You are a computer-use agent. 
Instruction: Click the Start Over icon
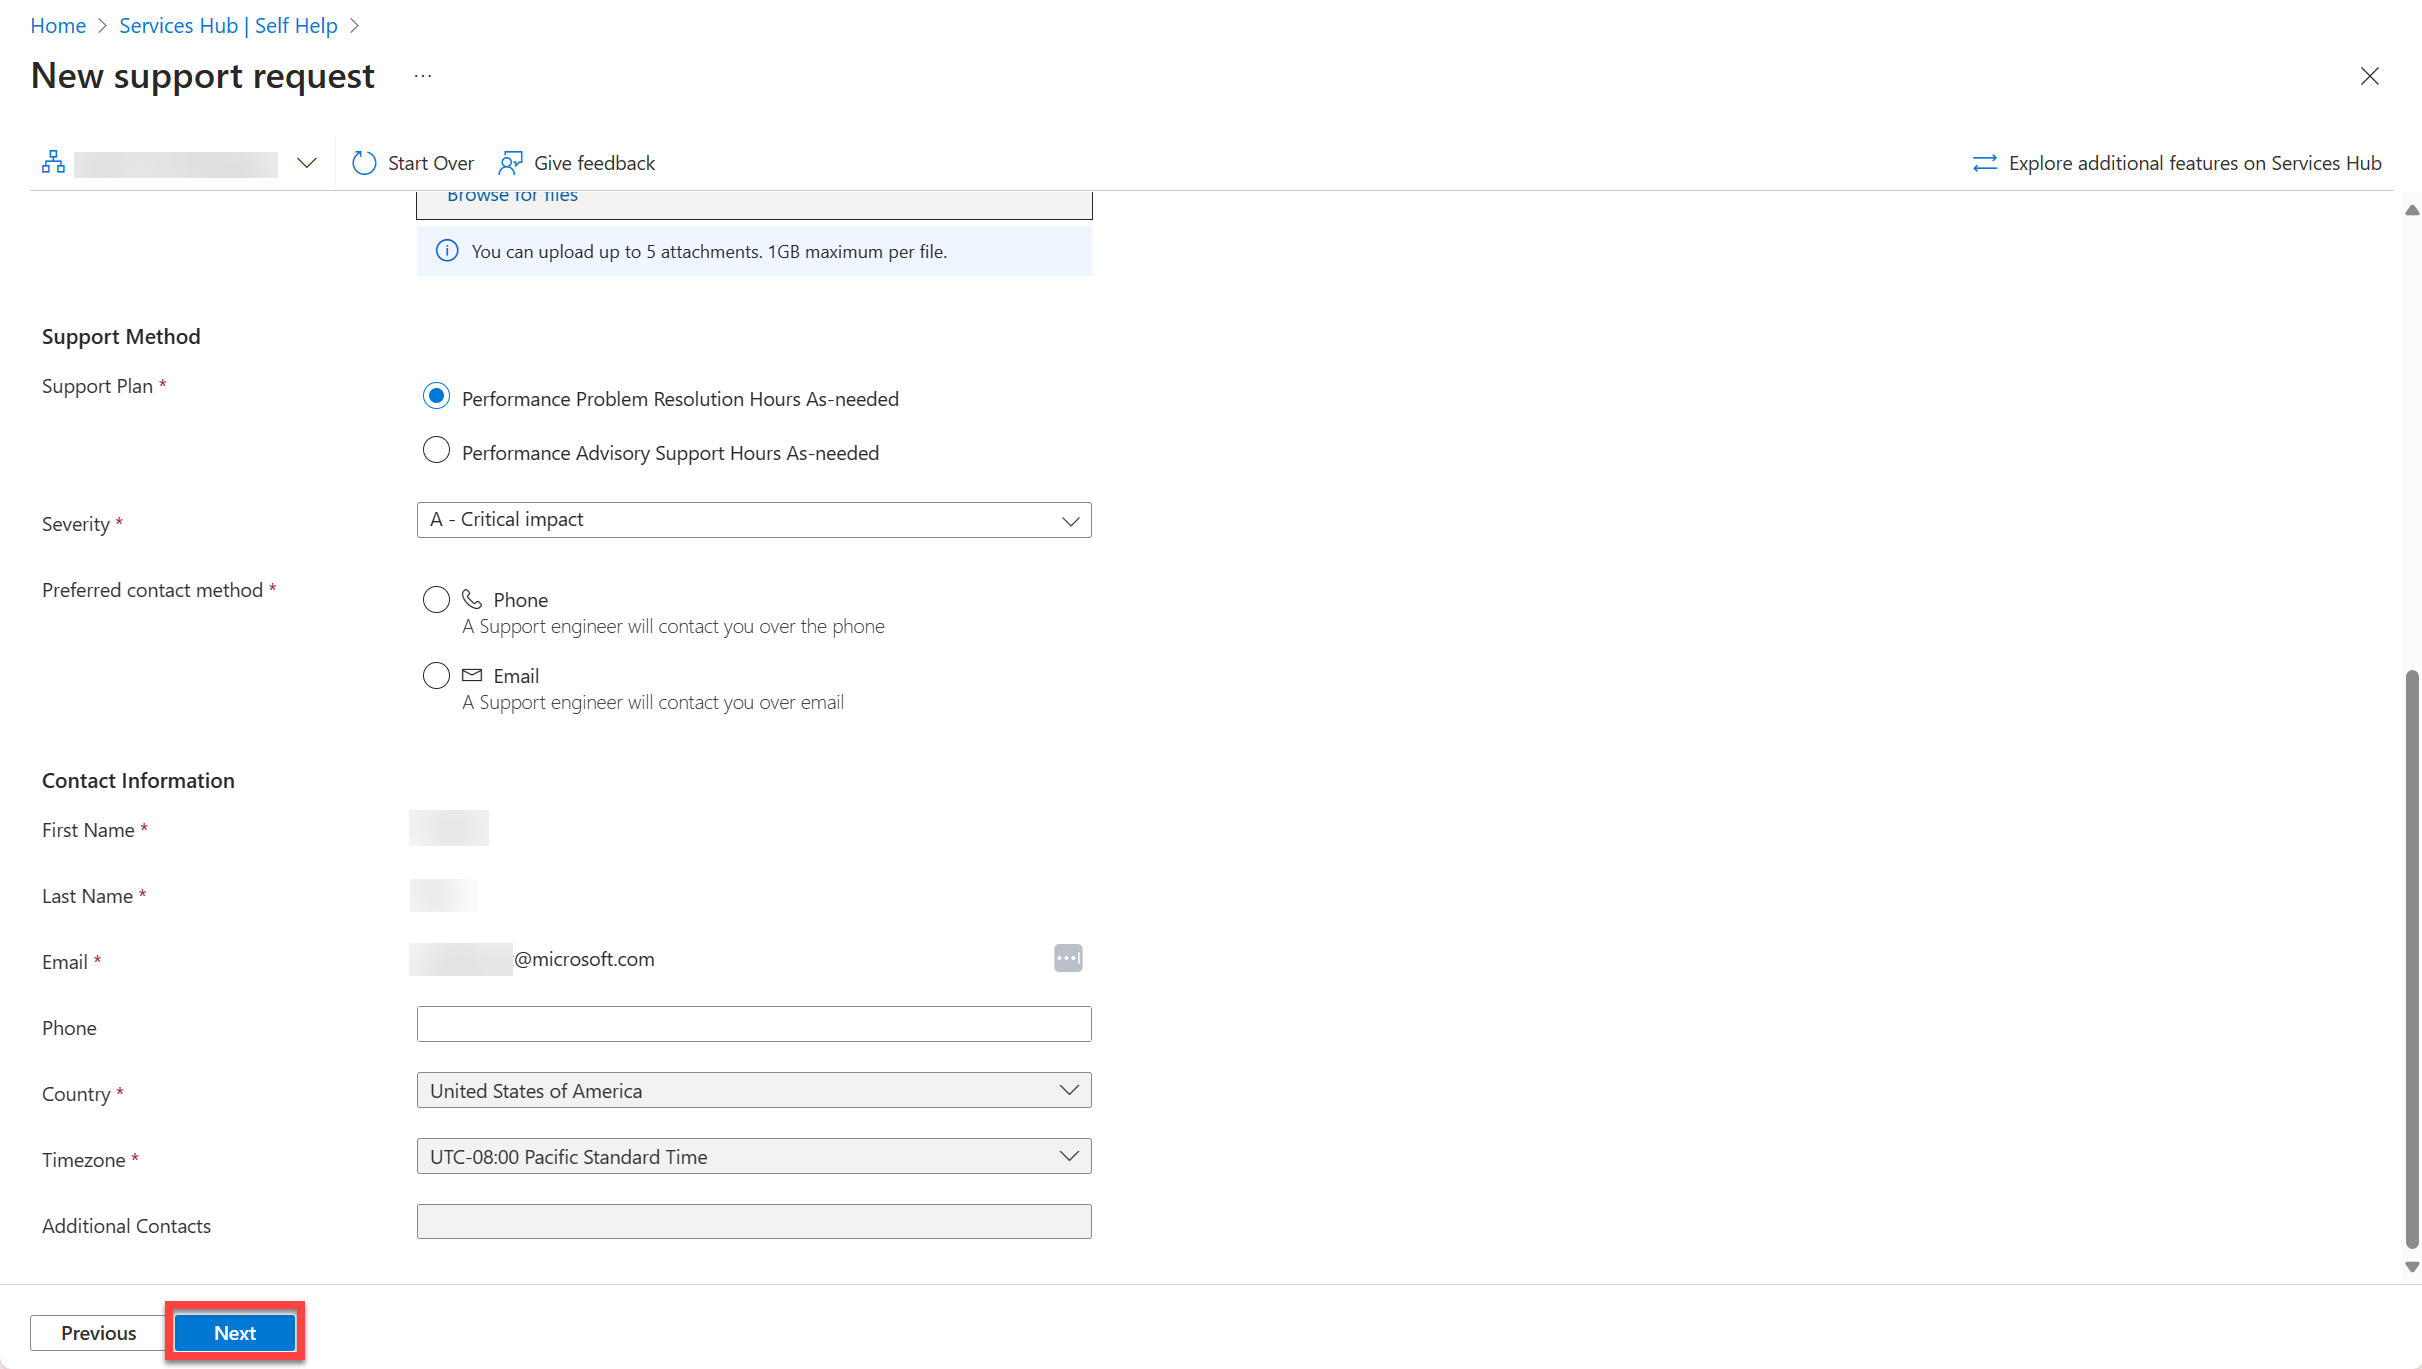coord(364,163)
